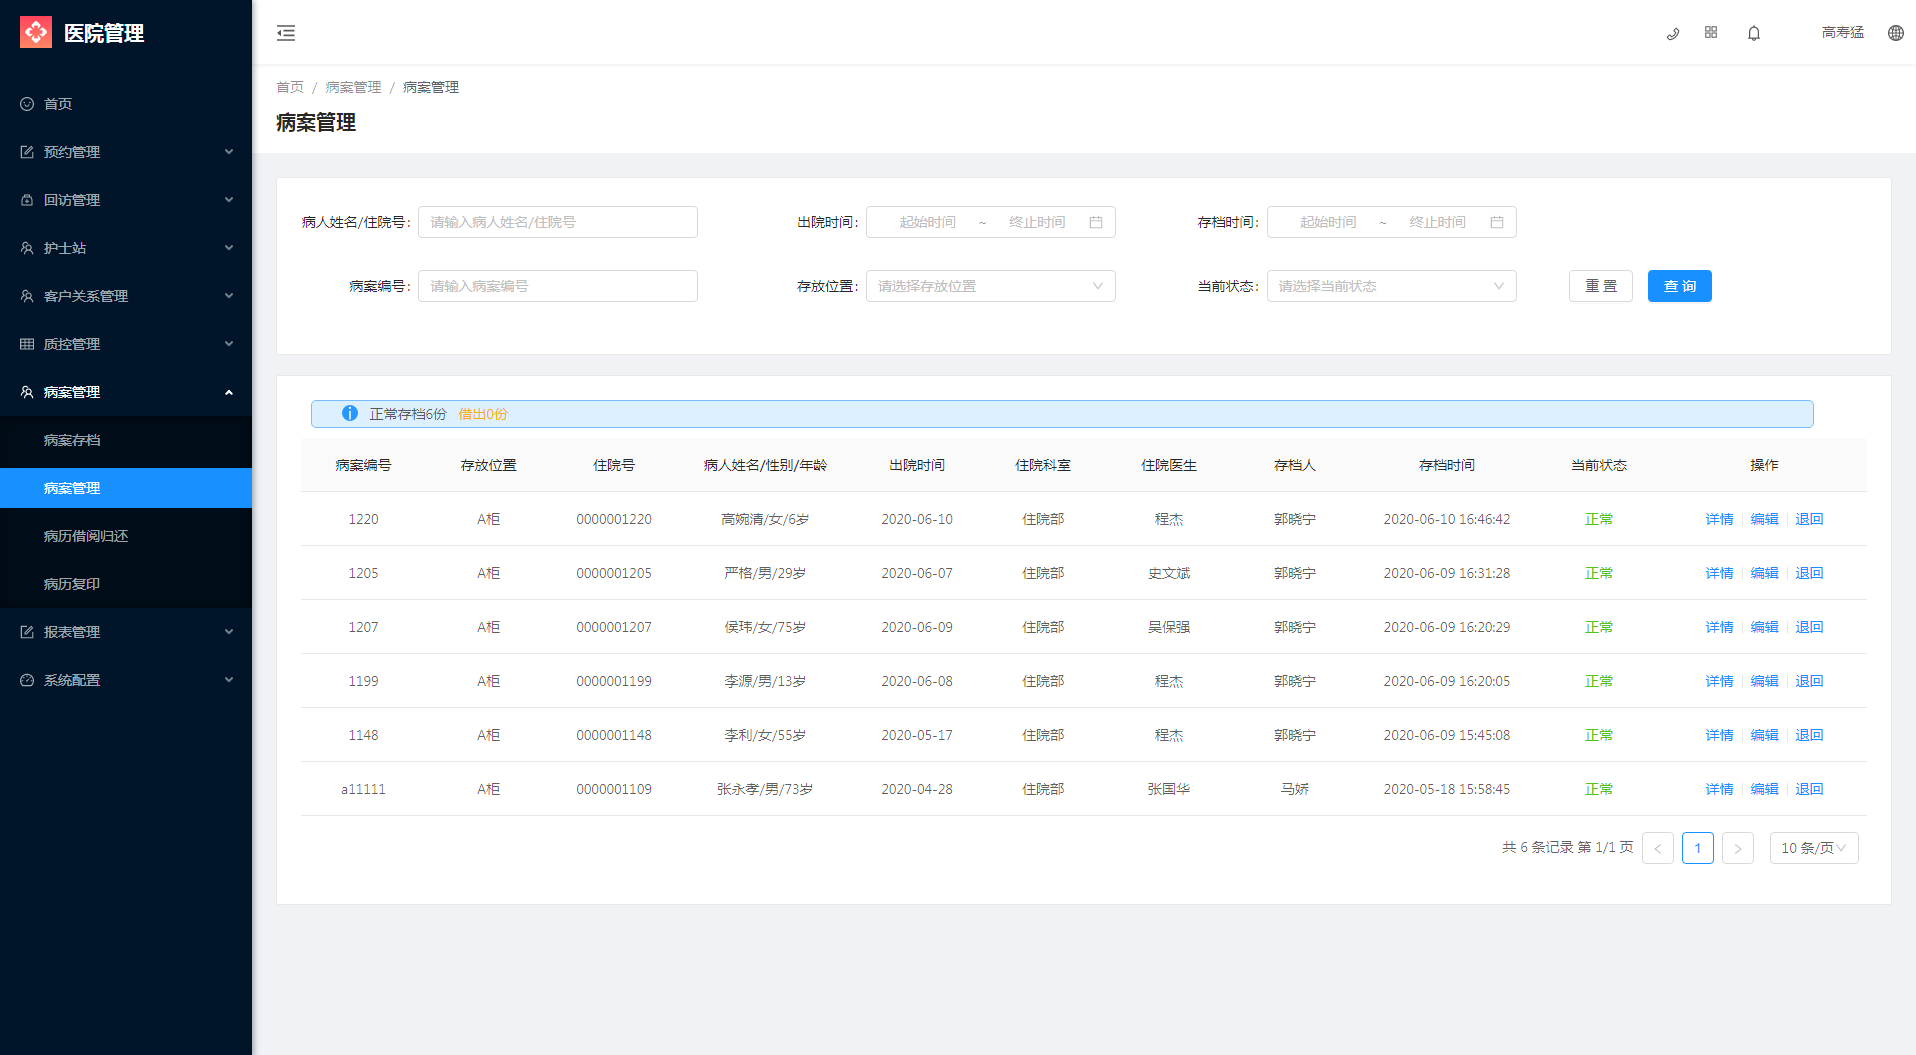The height and width of the screenshot is (1055, 1916).
Task: Click the hospital management logo icon
Action: coord(36,32)
